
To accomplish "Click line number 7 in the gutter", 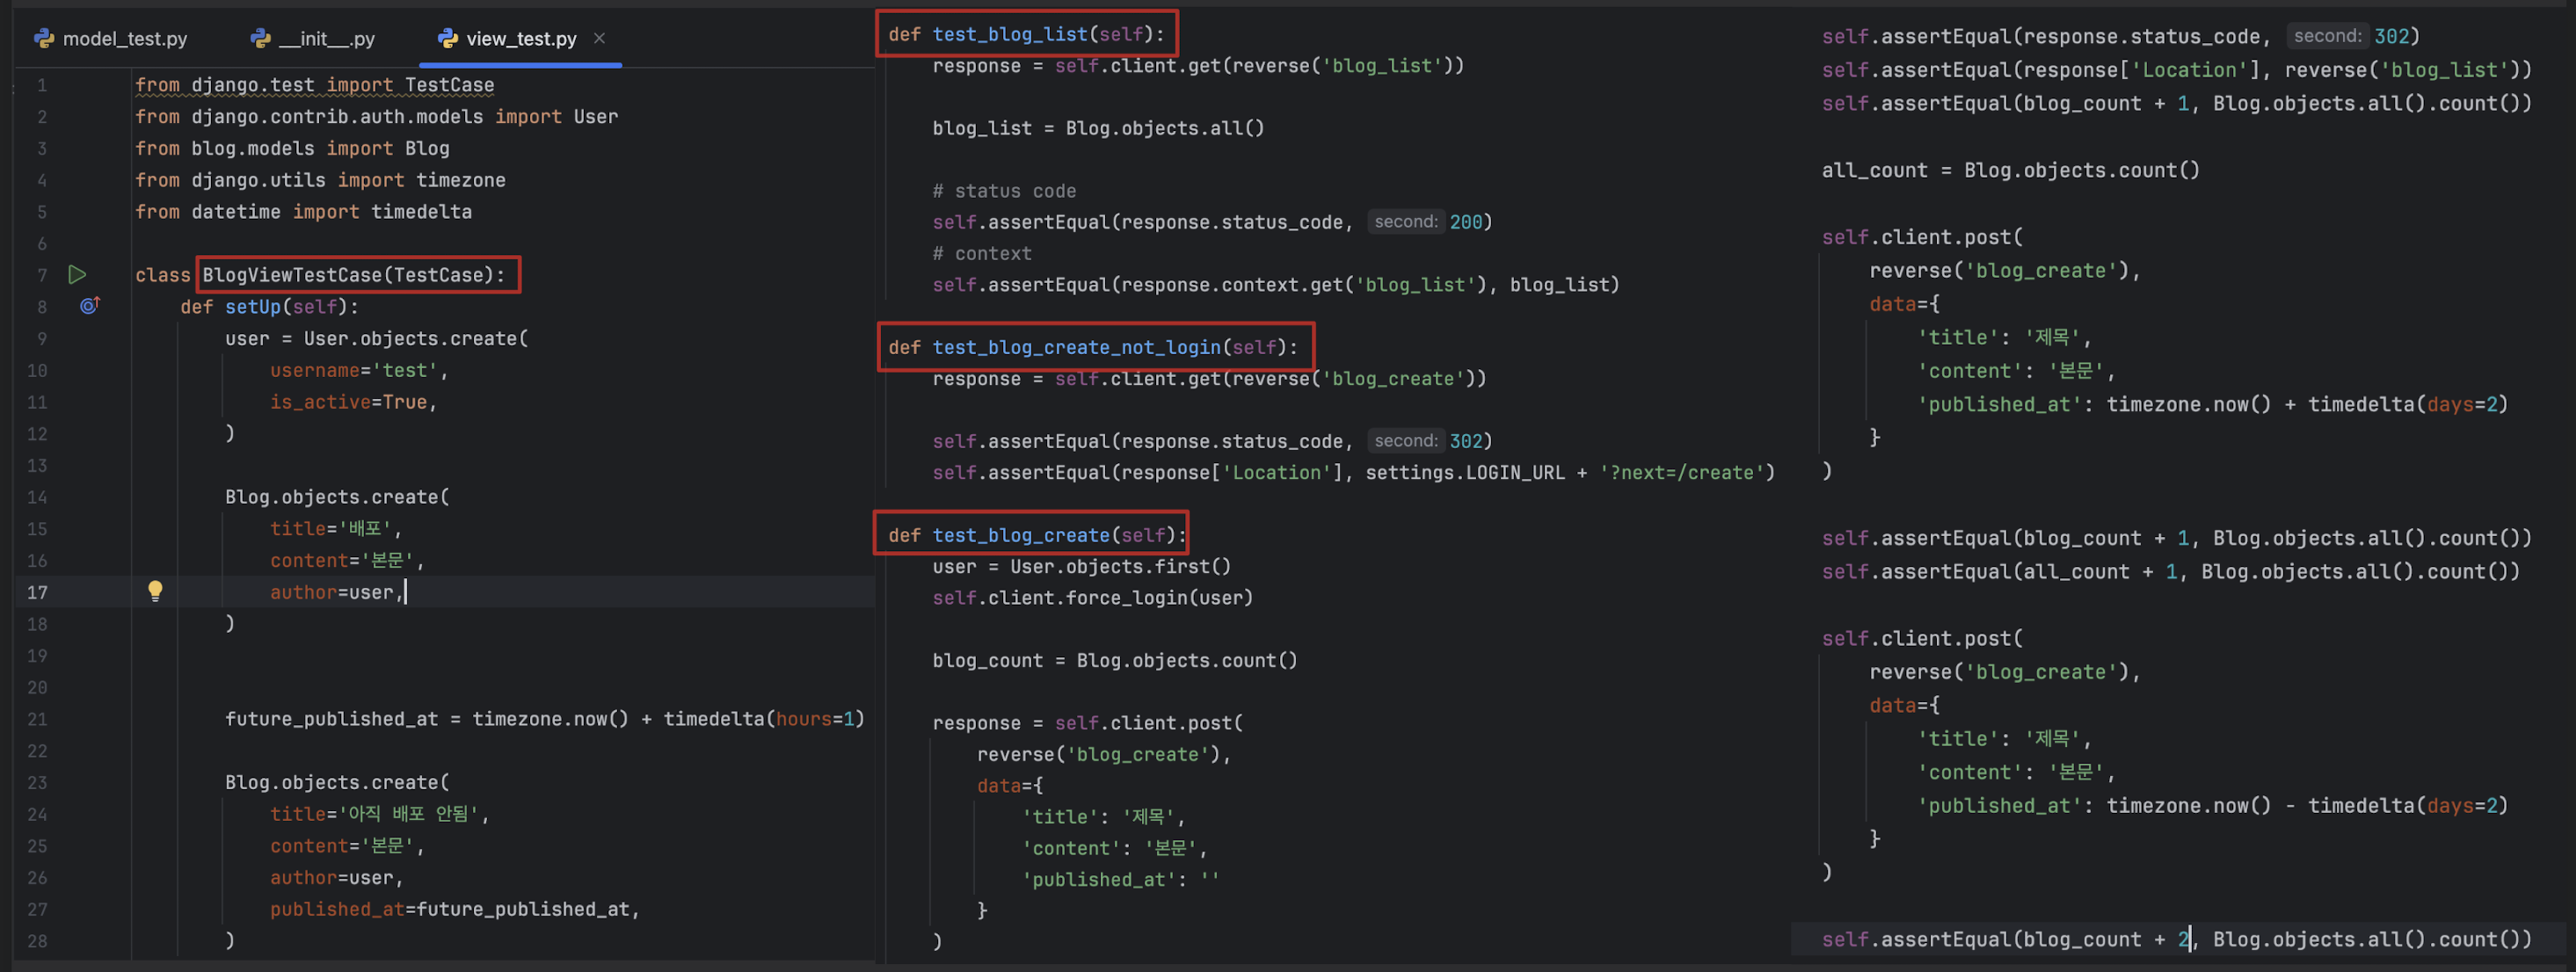I will (42, 275).
